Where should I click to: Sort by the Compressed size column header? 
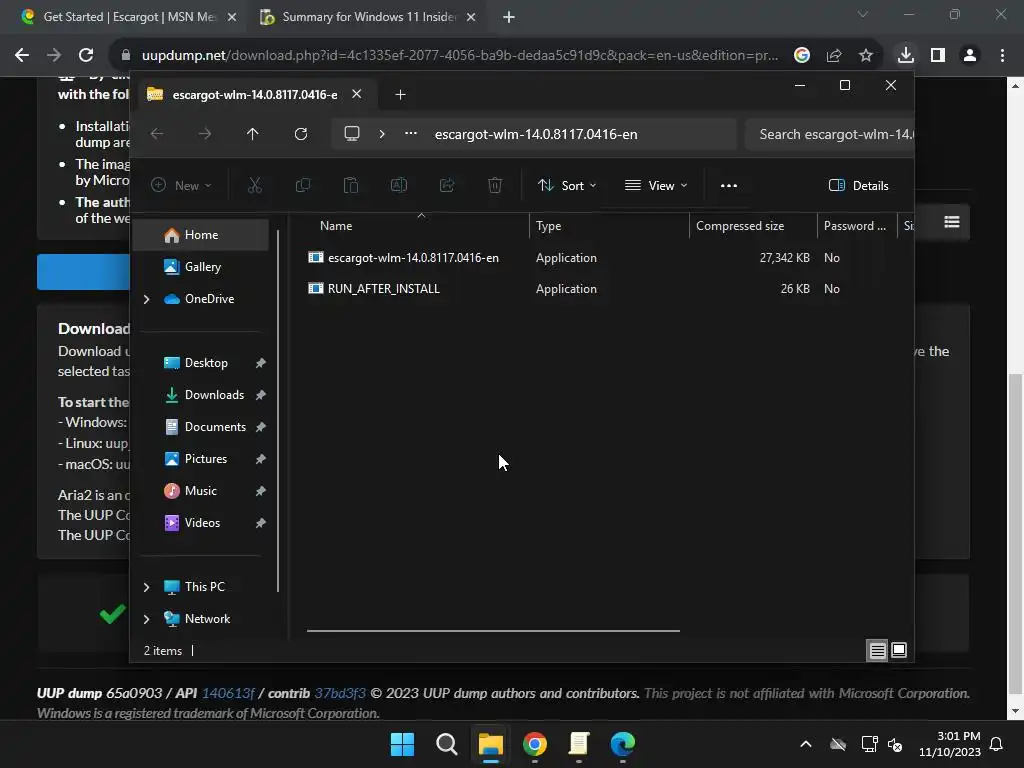point(753,226)
